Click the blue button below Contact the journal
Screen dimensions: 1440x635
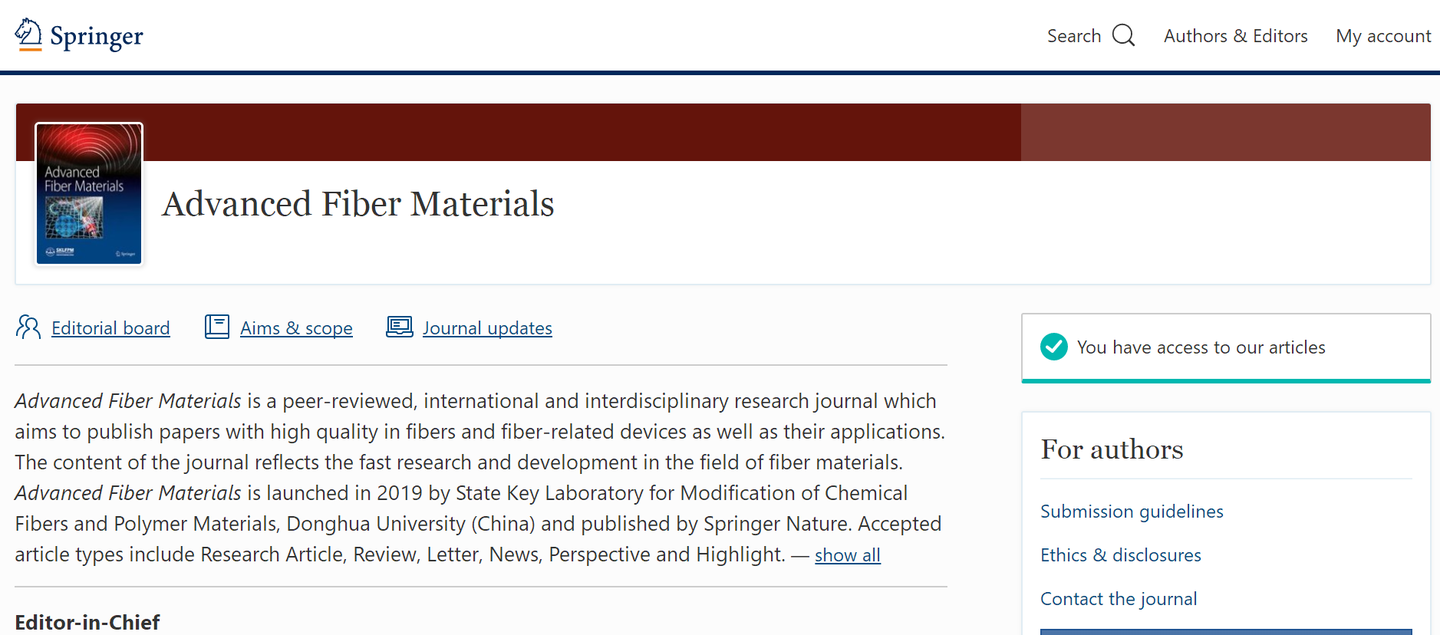pos(1225,631)
